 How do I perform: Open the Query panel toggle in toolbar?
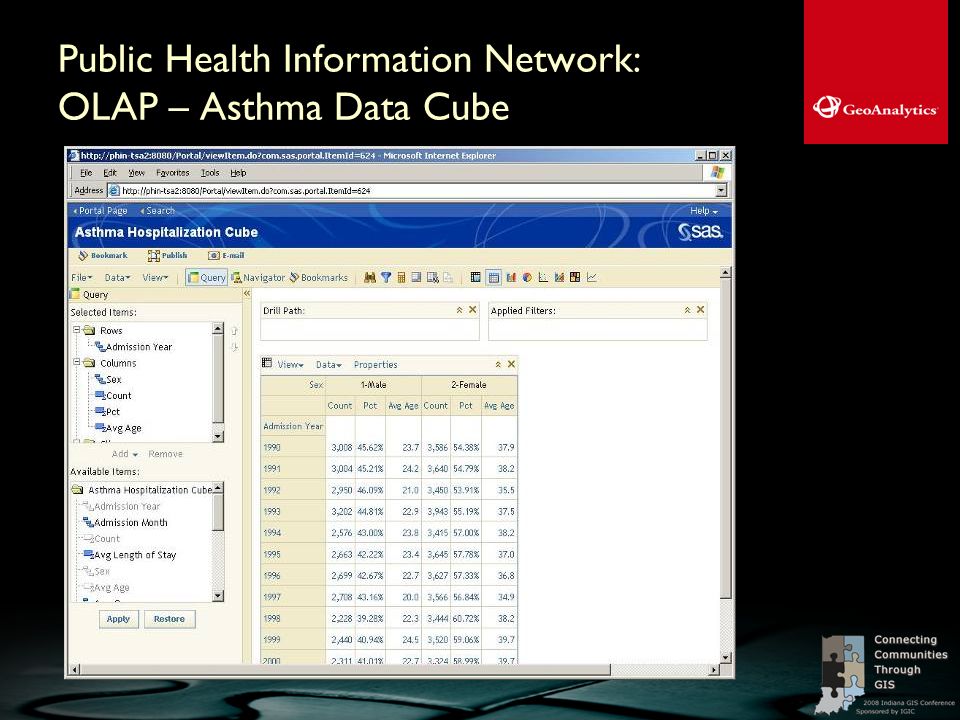(x=206, y=277)
